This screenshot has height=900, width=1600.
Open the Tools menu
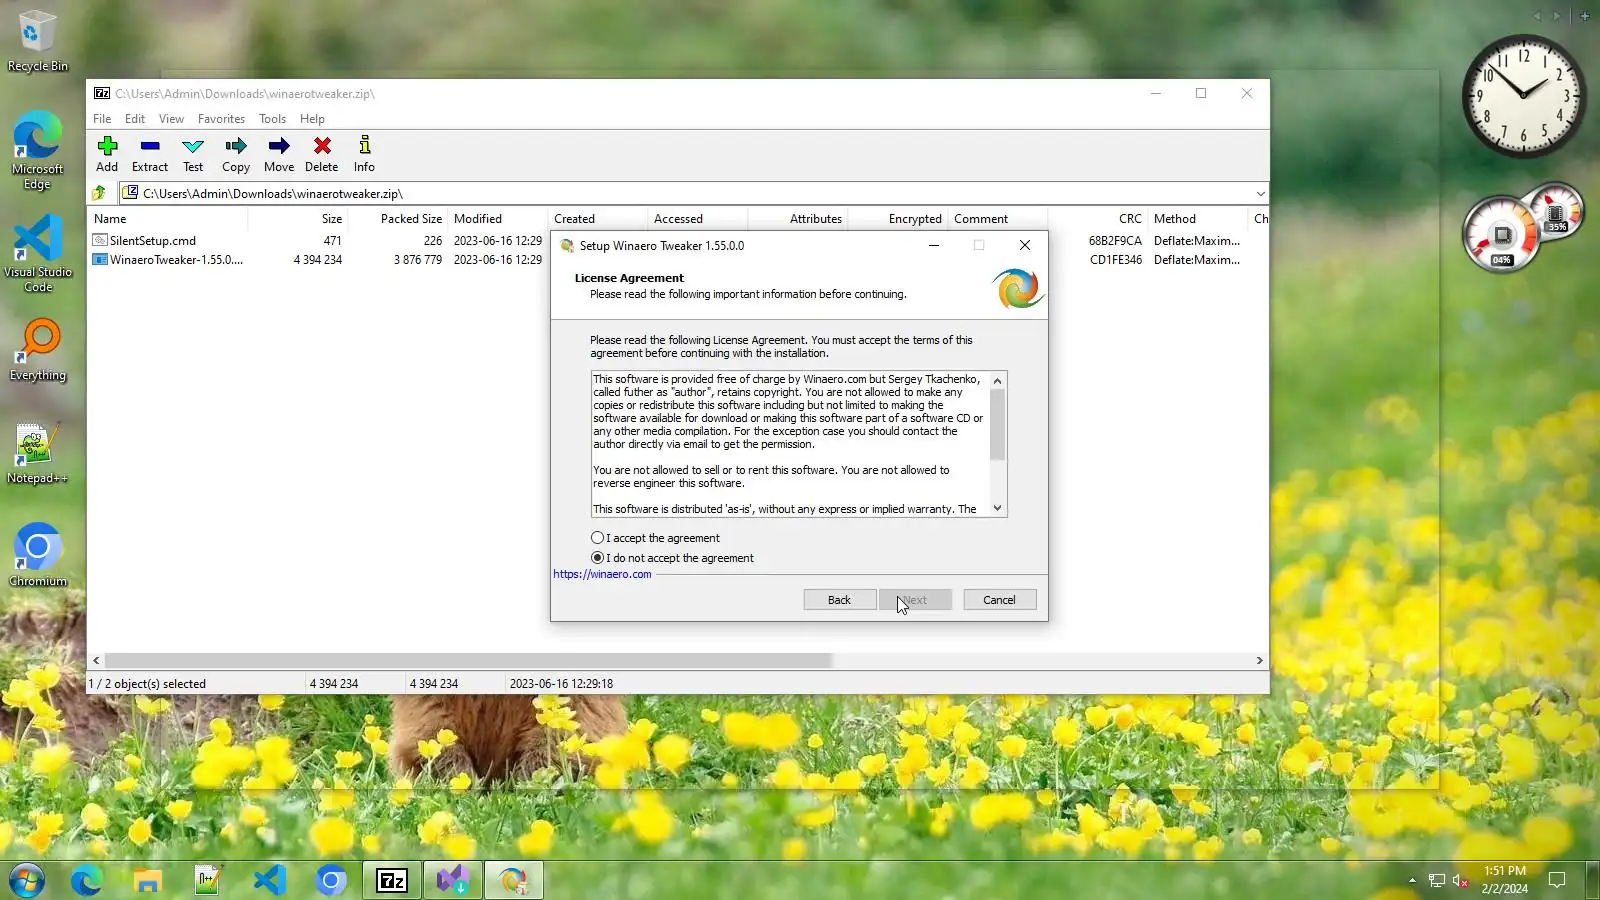(x=272, y=118)
